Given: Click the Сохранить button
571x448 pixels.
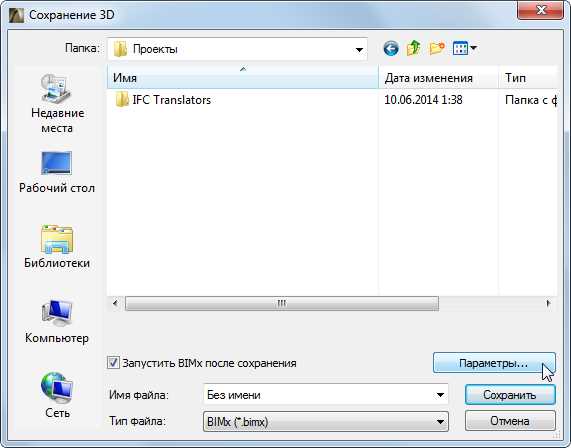Looking at the screenshot, I should 510,395.
